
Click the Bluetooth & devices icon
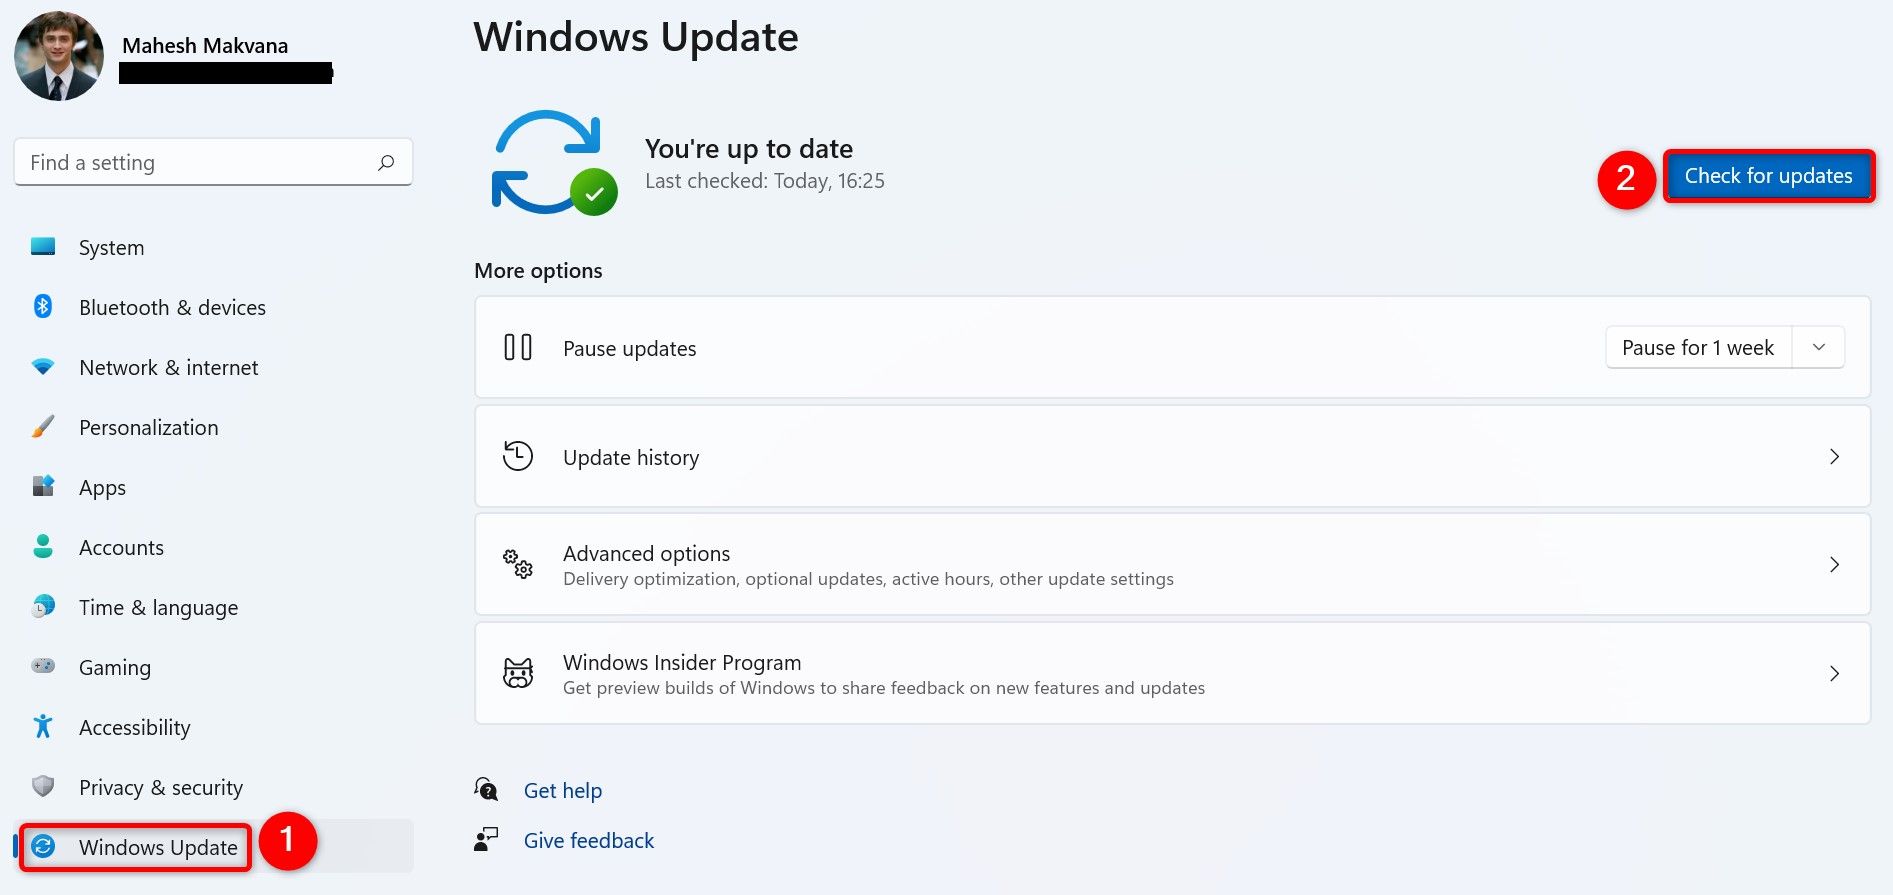click(x=43, y=306)
